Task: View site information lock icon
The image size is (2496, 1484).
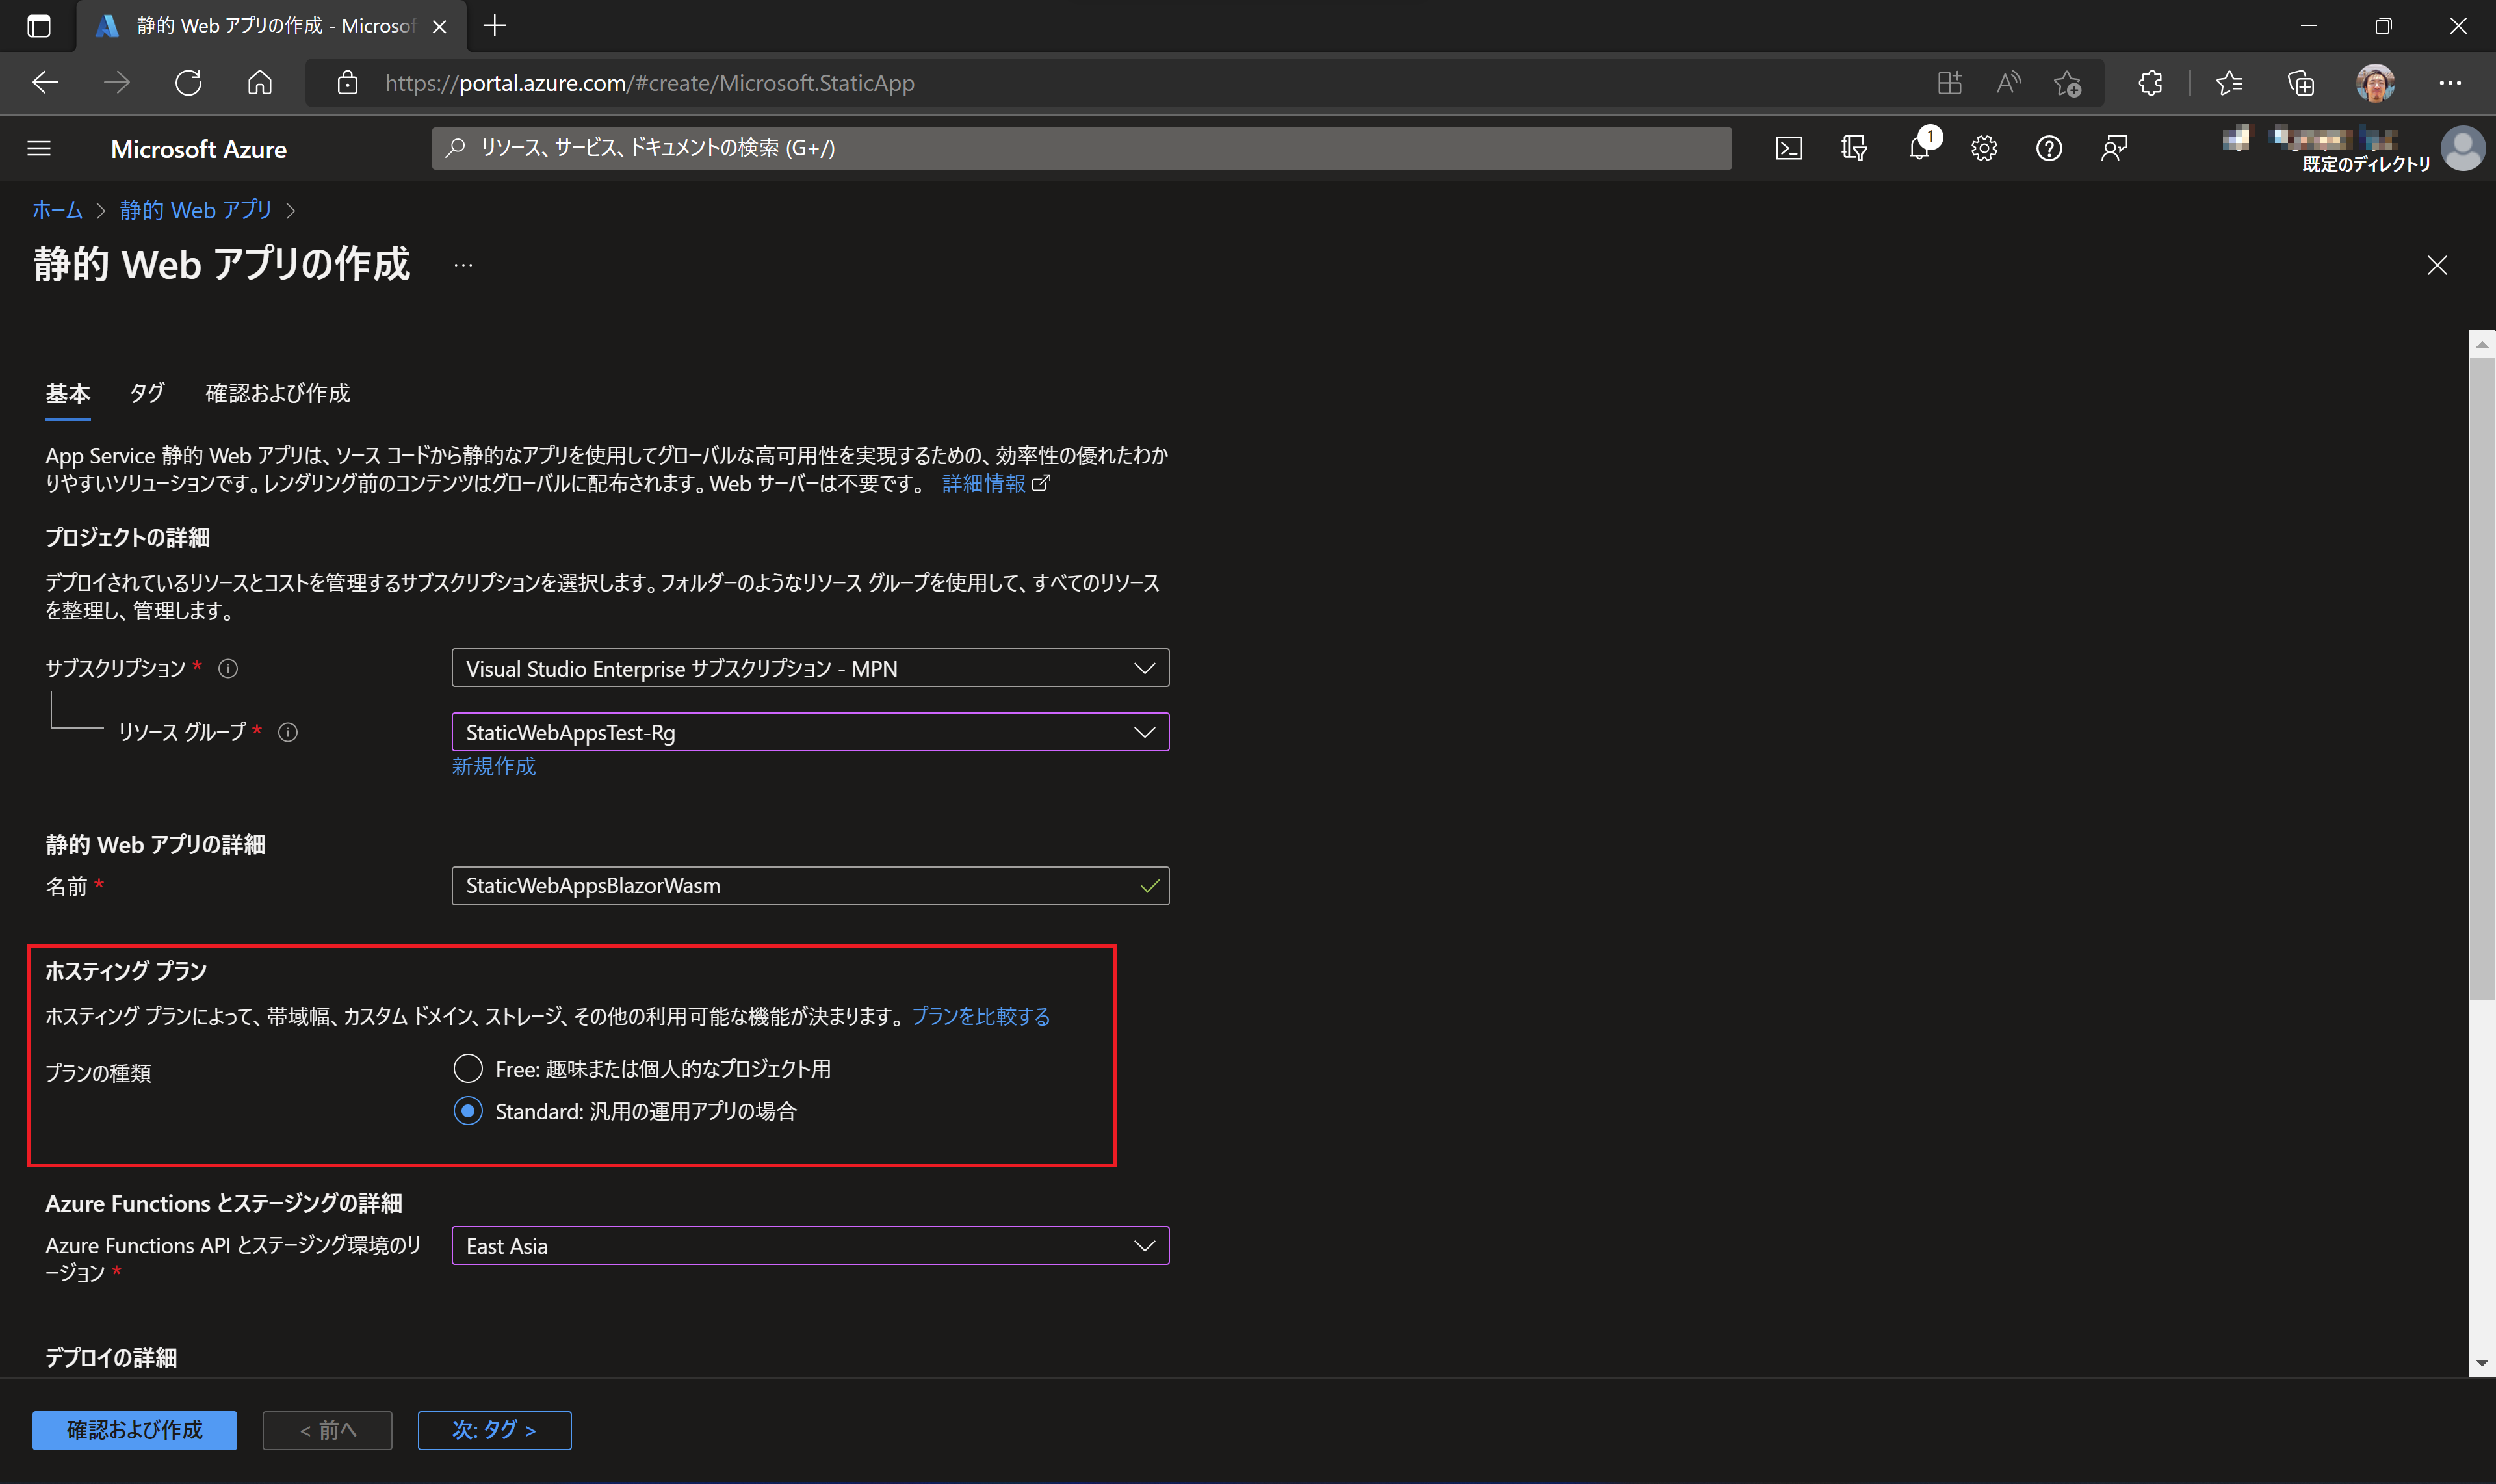Action: tap(347, 82)
